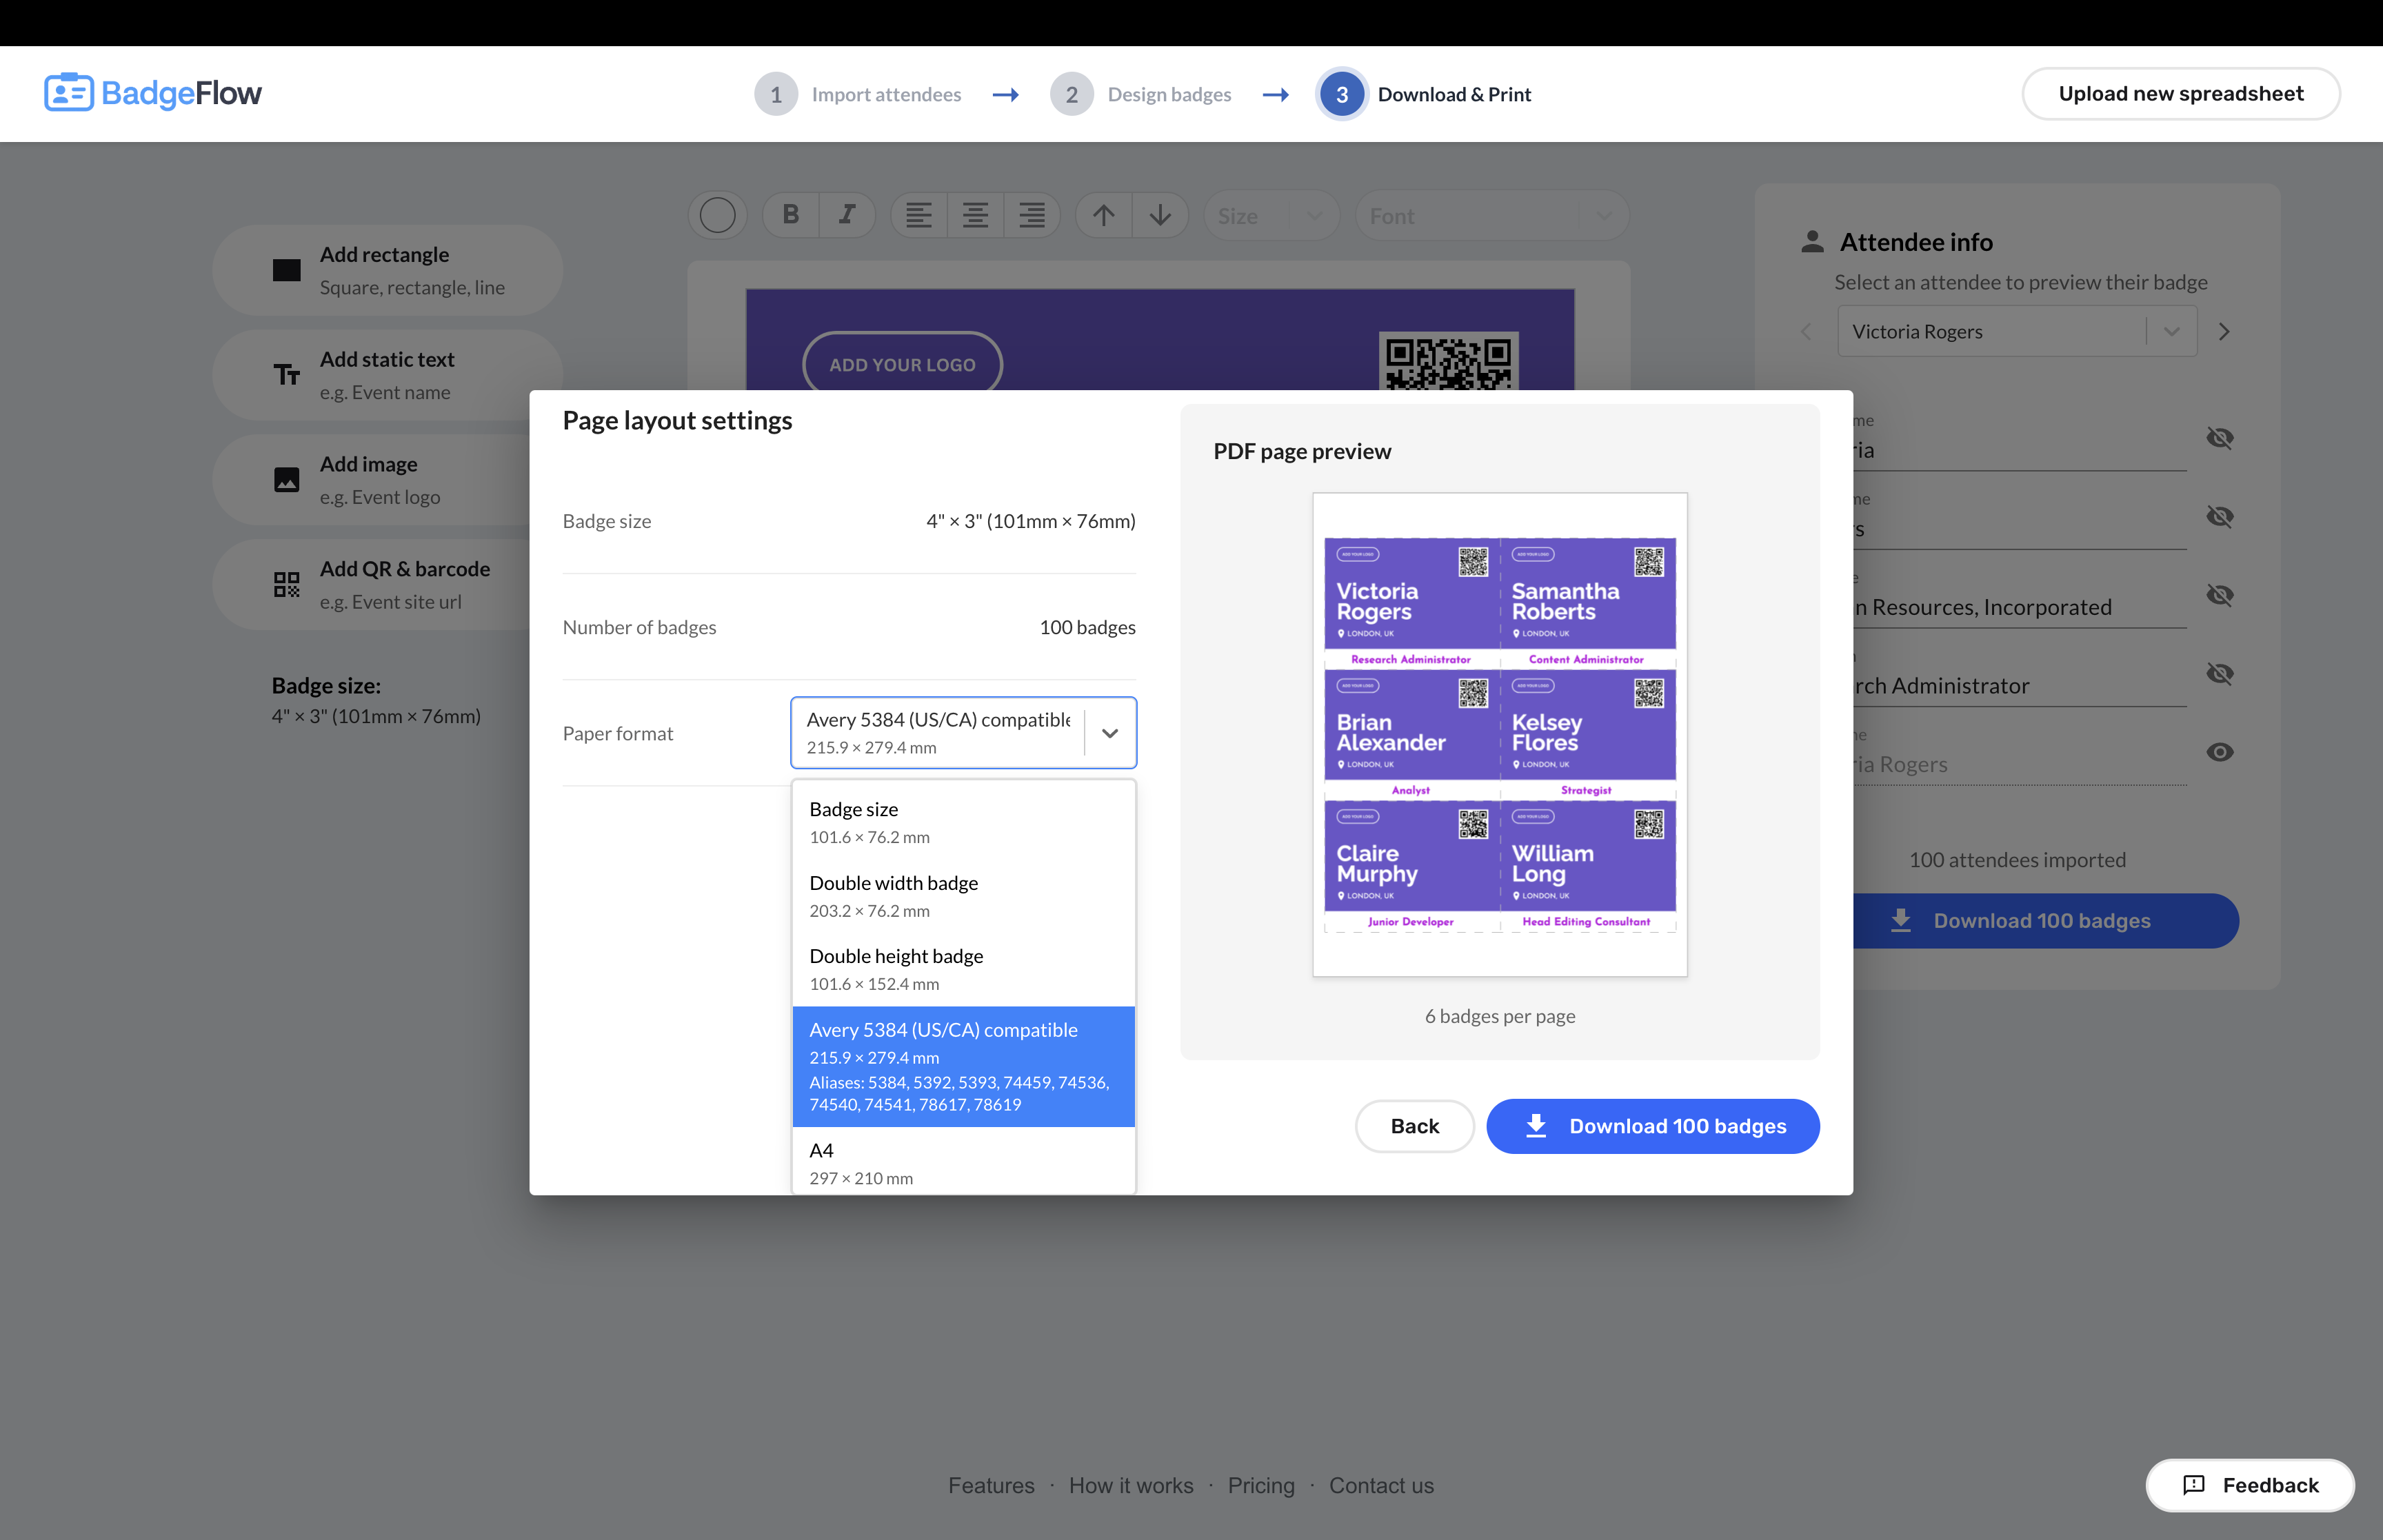This screenshot has width=2383, height=1540.
Task: Move element down with arrow
Action: (x=1160, y=215)
